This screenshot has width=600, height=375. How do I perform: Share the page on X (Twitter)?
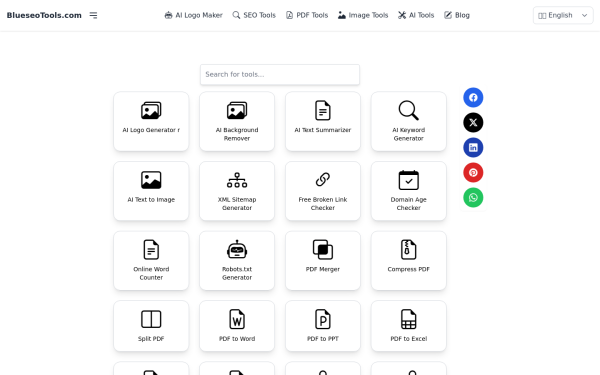coord(473,122)
